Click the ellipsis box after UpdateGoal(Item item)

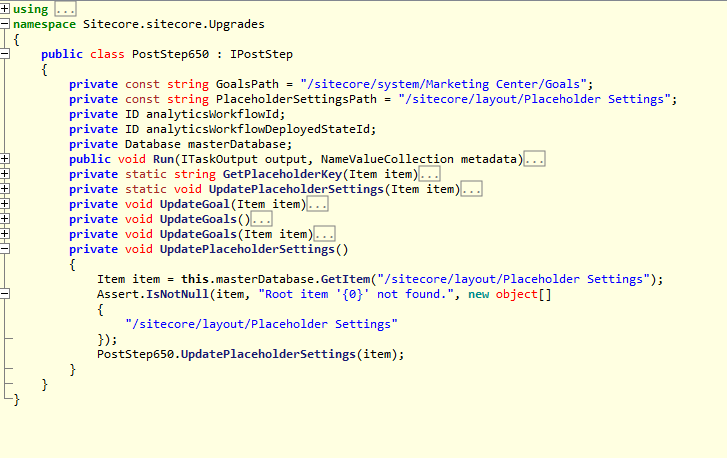[317, 204]
